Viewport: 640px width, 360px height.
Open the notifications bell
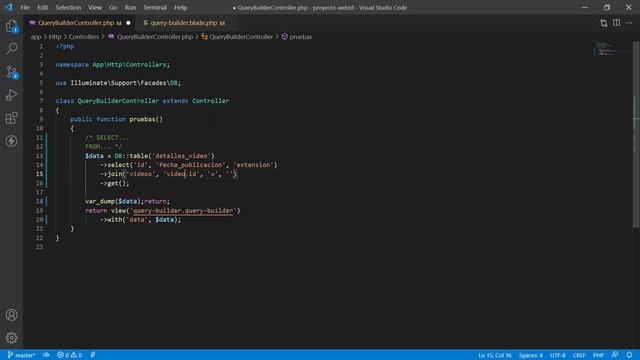[629, 355]
